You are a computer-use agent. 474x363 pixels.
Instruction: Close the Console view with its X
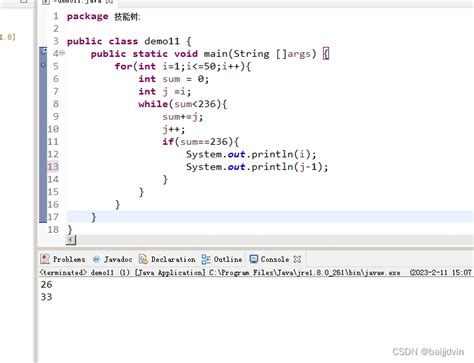pyautogui.click(x=297, y=259)
